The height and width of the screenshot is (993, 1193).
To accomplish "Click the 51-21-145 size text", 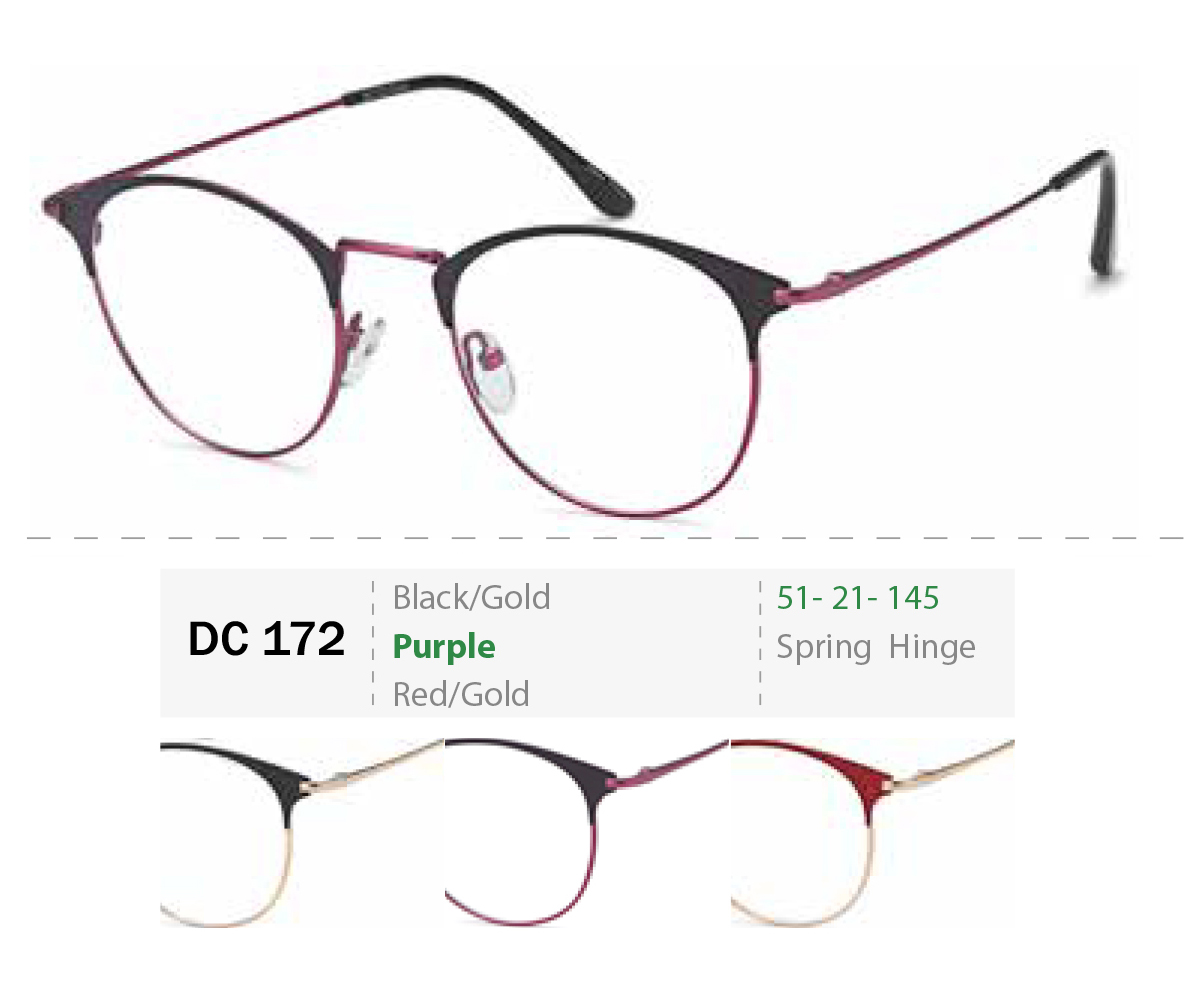I will click(857, 597).
